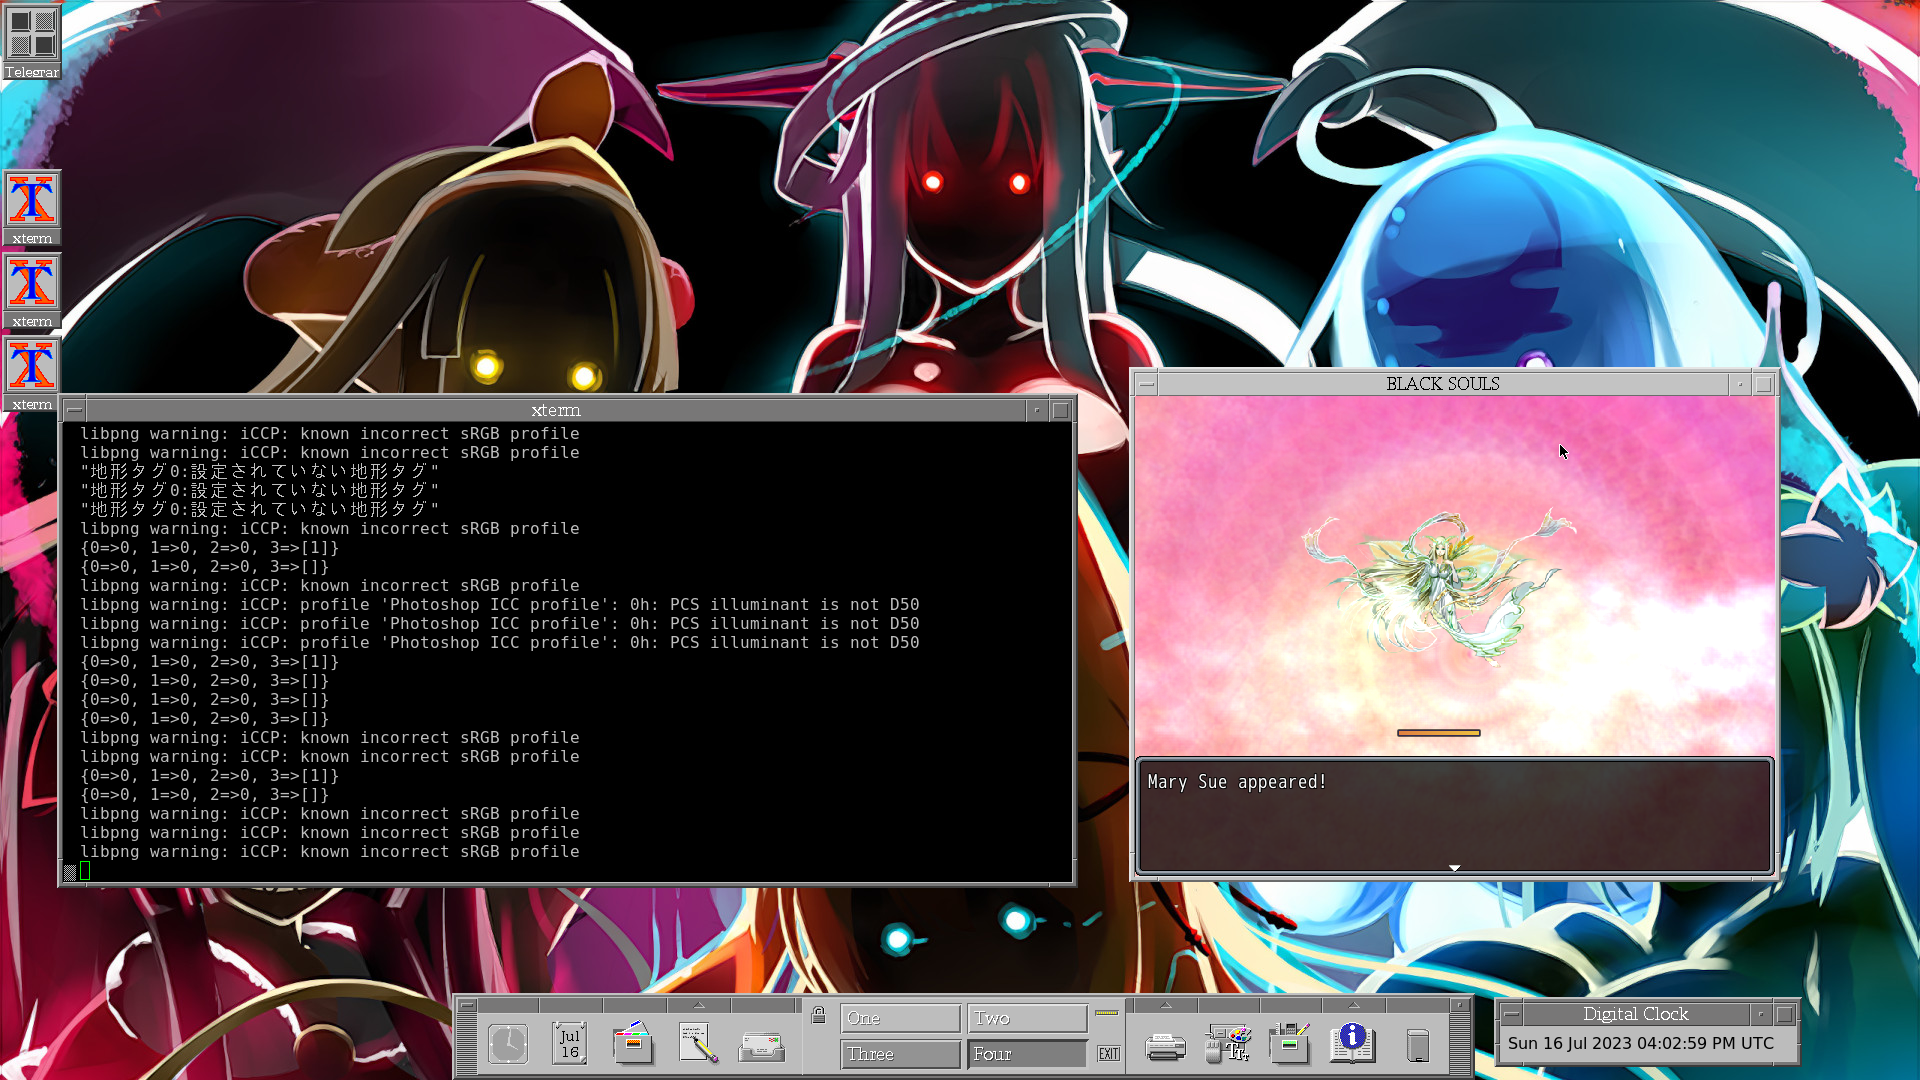
Task: Iconify the BLACK SOULS window
Action: point(1741,384)
